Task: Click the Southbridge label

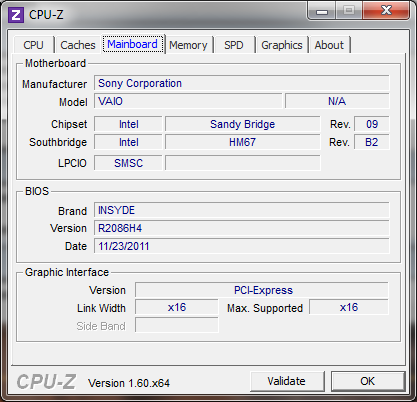Action: point(58,142)
